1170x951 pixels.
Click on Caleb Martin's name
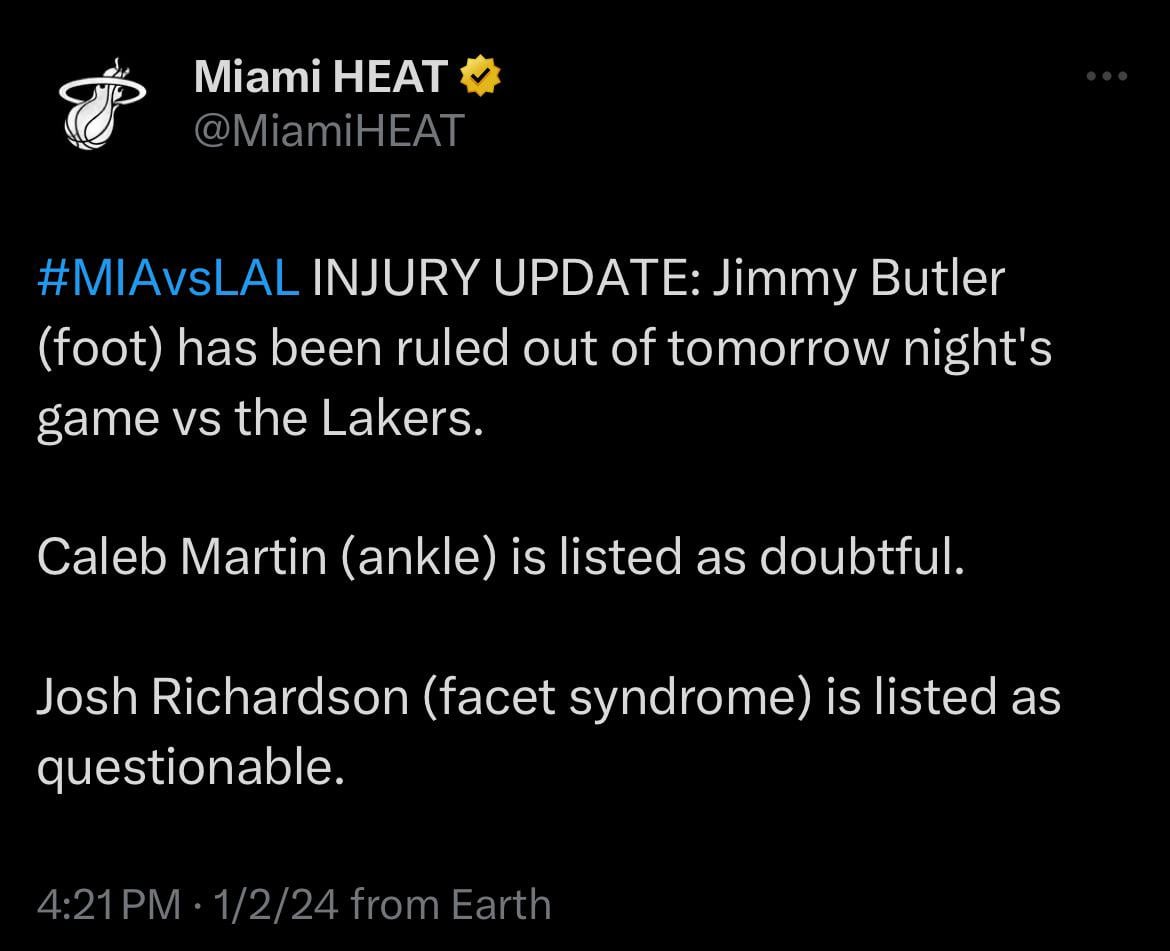181,557
